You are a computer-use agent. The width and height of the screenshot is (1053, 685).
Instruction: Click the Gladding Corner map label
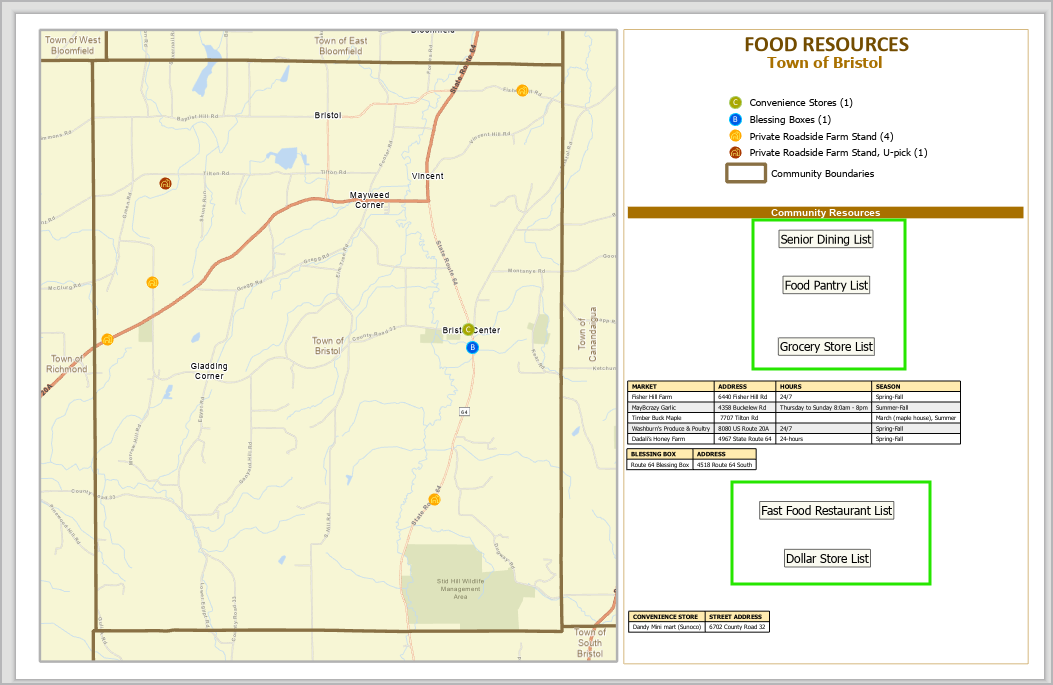pyautogui.click(x=209, y=371)
